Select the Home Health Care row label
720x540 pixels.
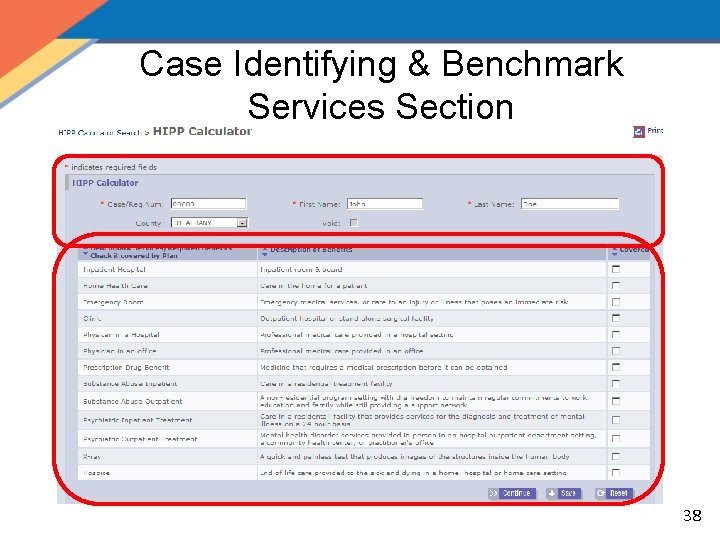(115, 286)
